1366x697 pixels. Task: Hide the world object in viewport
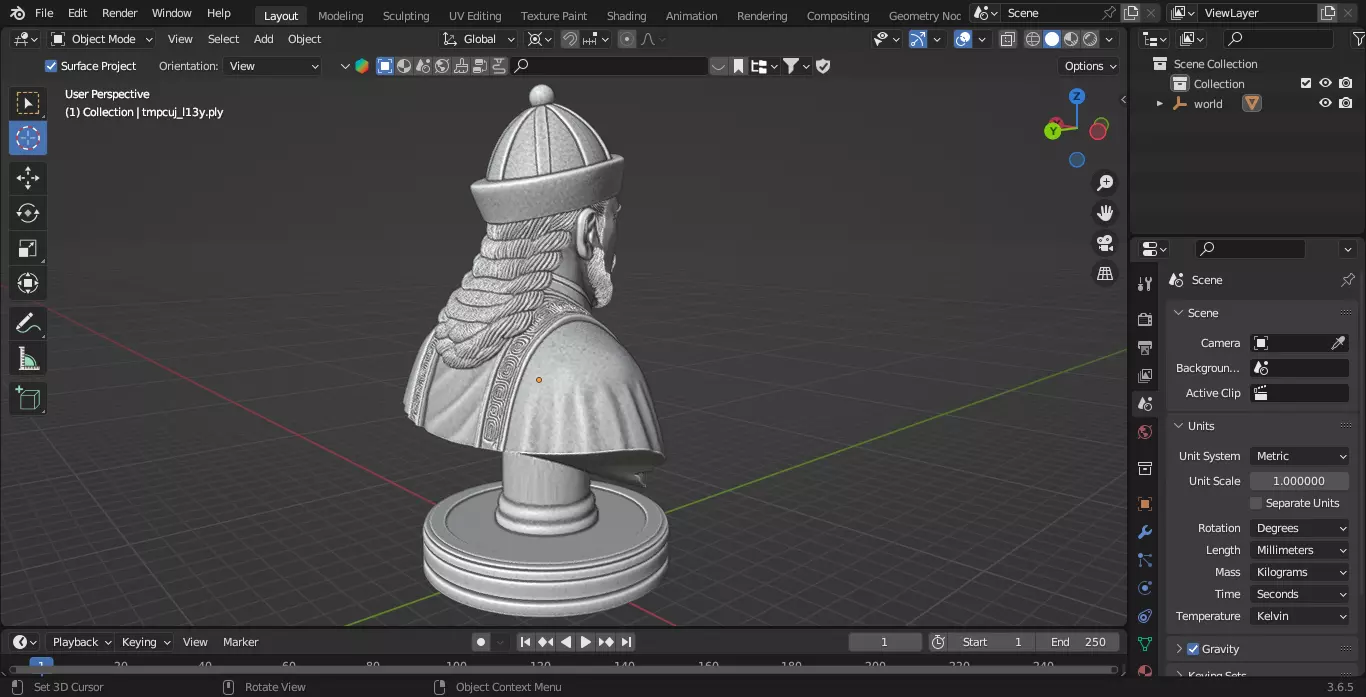[x=1325, y=103]
